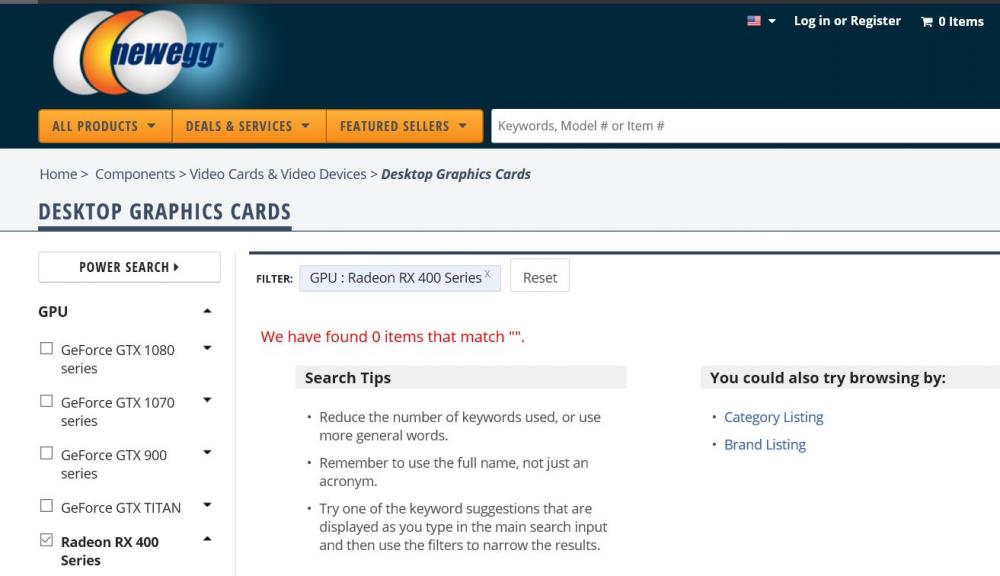The image size is (1000, 576).
Task: Collapse the Radeon RX 400 Series arrow
Action: click(x=207, y=539)
